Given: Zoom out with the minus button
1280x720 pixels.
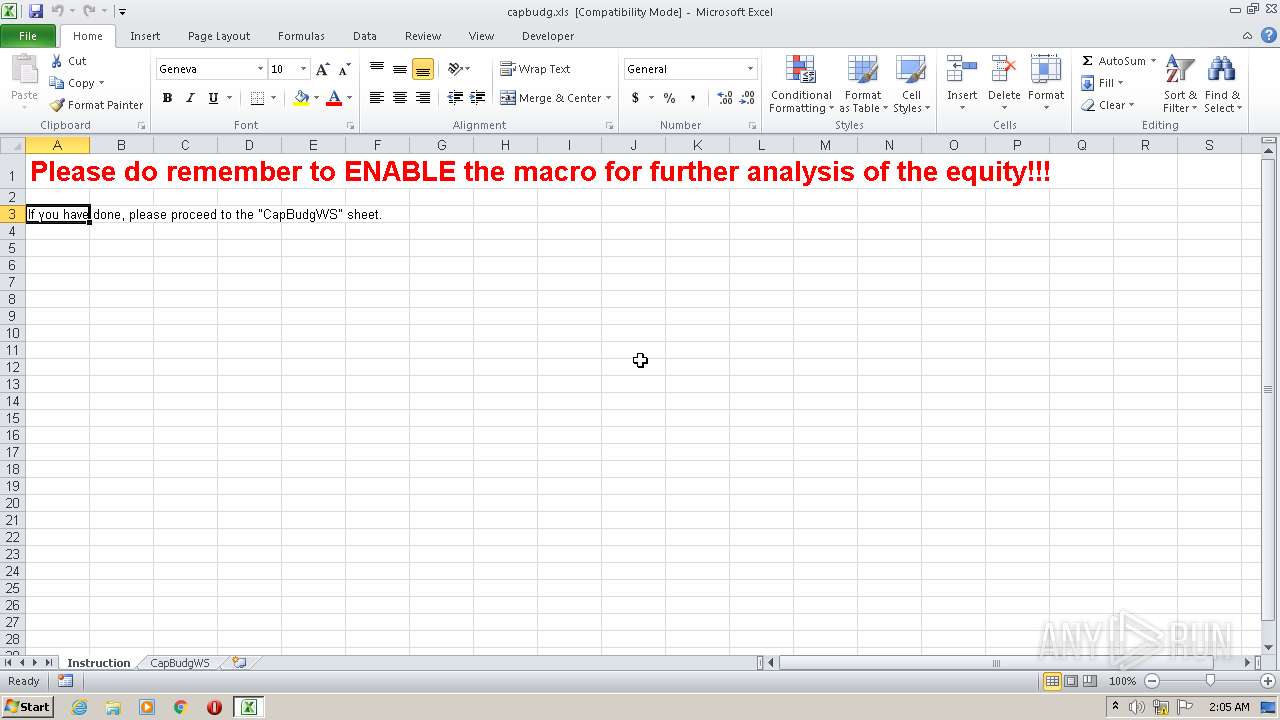Looking at the screenshot, I should pos(1152,681).
